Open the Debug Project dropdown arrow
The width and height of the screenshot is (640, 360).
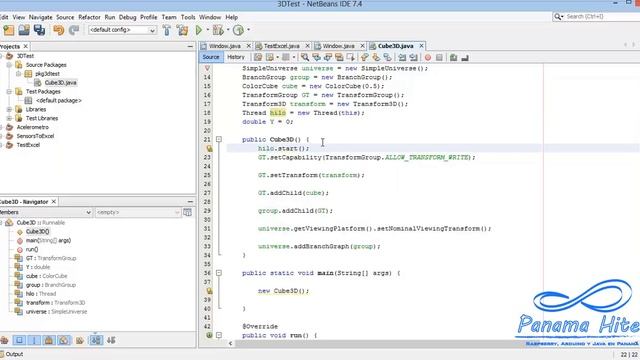pyautogui.click(x=228, y=30)
